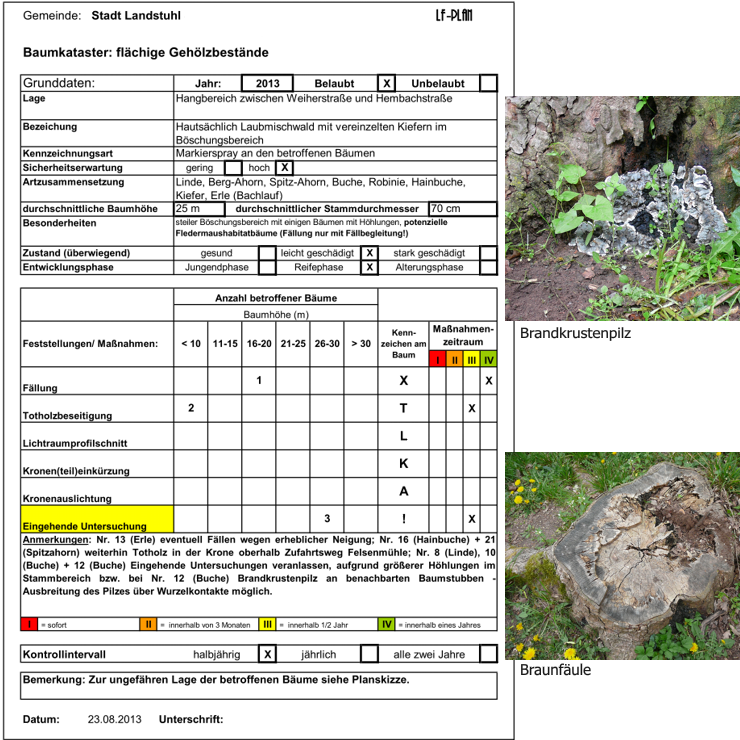The height and width of the screenshot is (740, 740).
Task: Tick the empty Unbelaubt checkbox
Action: pyautogui.click(x=488, y=83)
